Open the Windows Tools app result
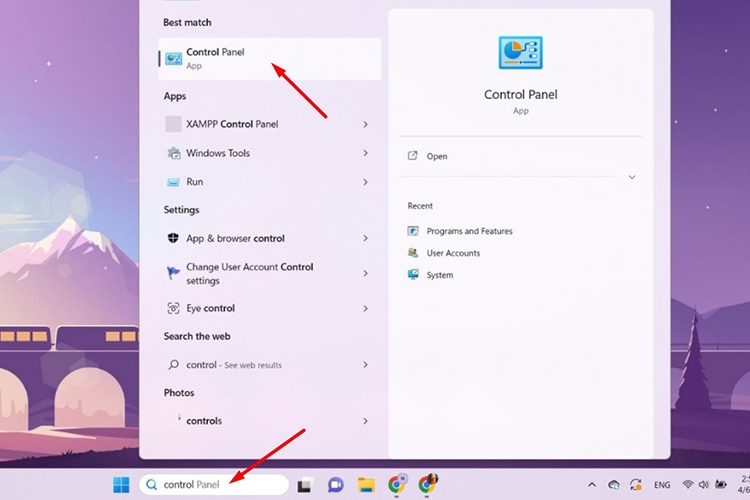This screenshot has height=500, width=750. tap(218, 153)
